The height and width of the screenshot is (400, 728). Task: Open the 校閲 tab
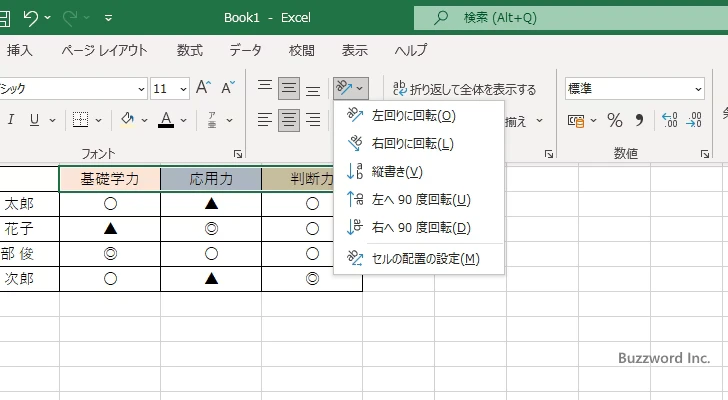tap(301, 50)
